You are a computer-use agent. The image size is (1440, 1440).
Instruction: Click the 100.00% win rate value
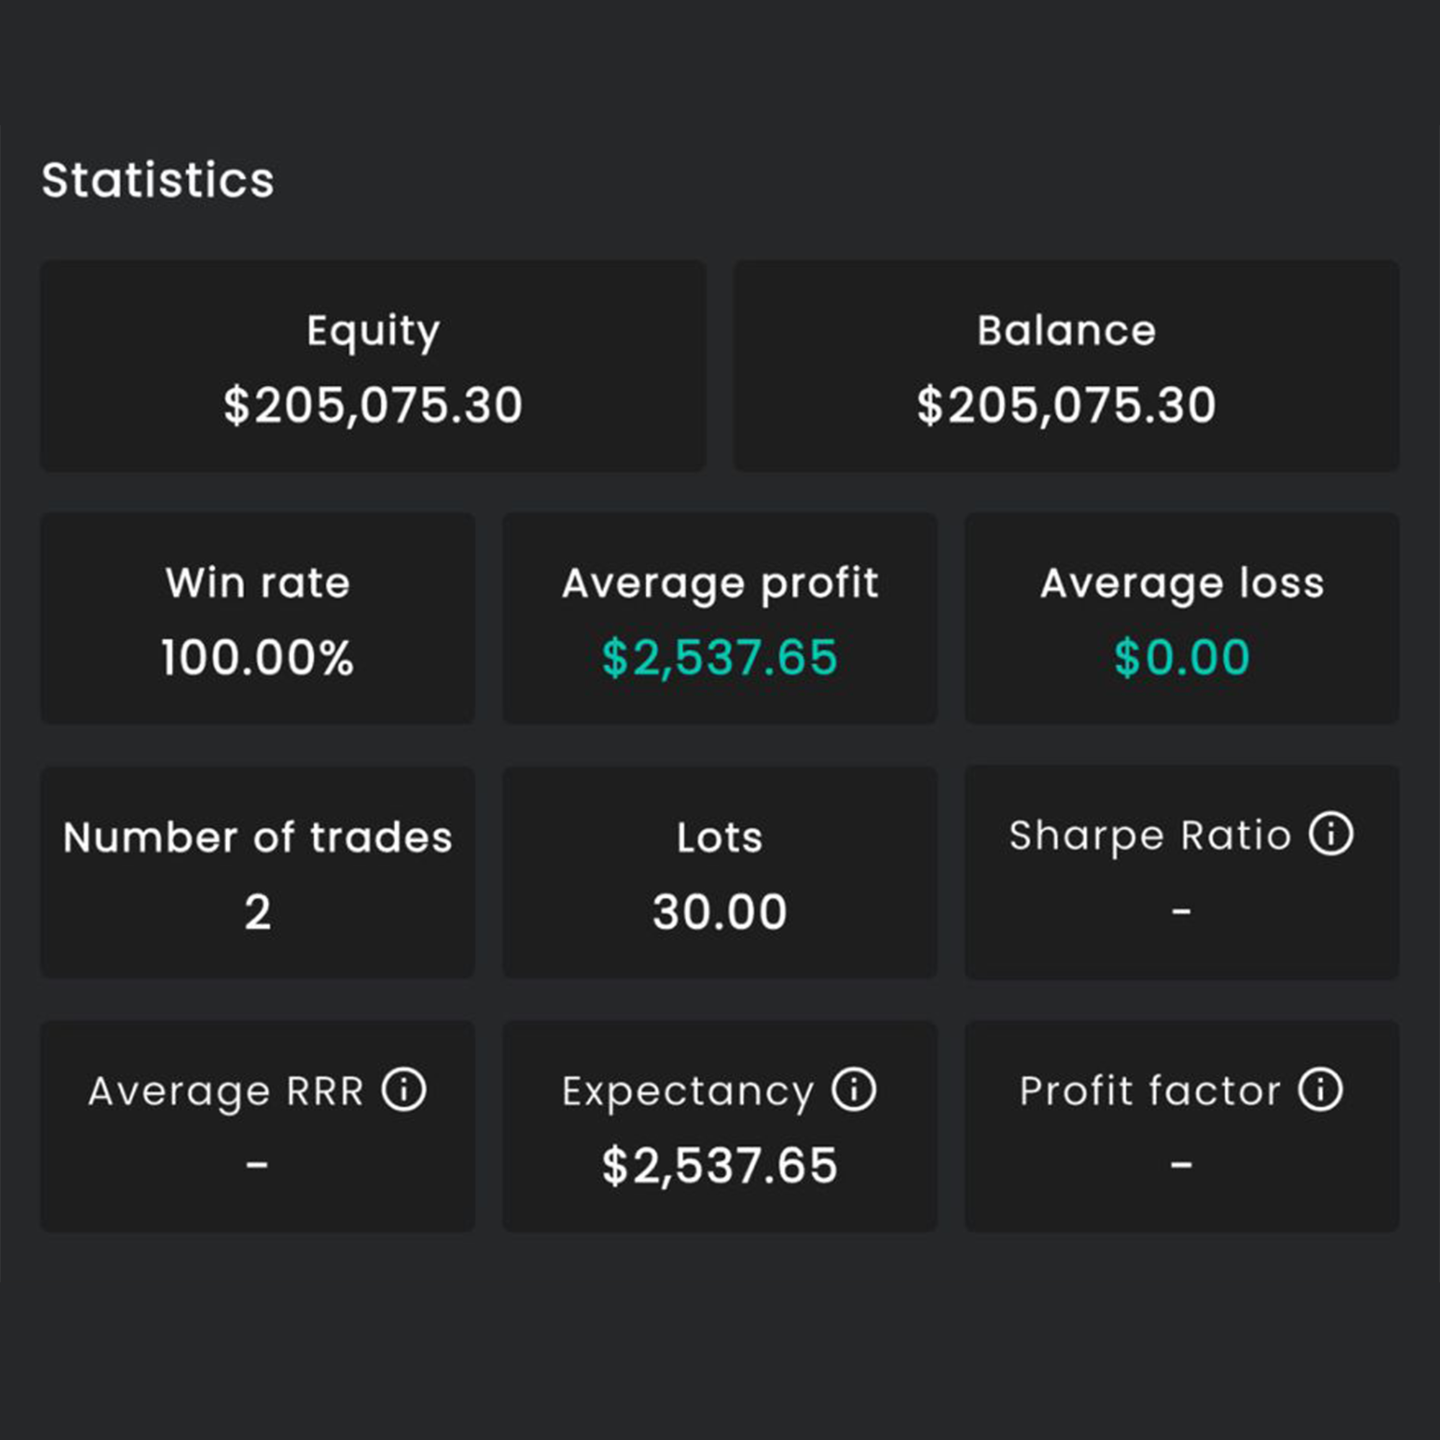[x=257, y=658]
